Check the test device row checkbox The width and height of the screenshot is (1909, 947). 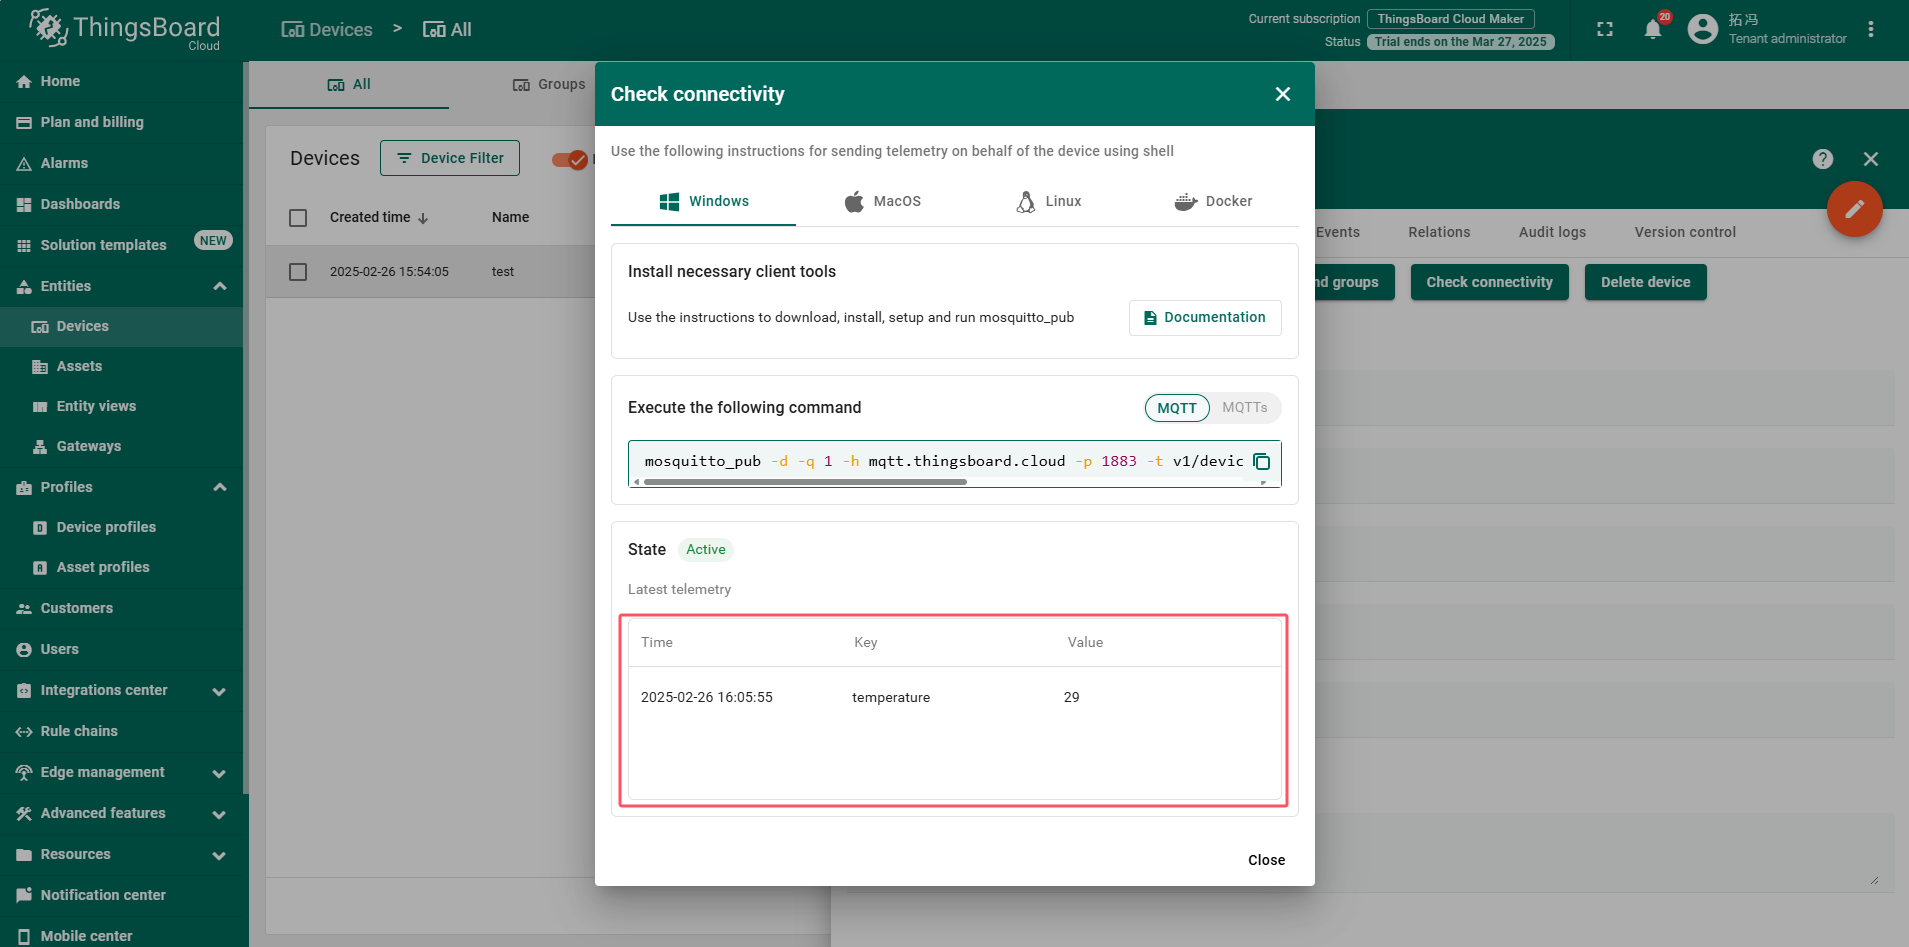(x=298, y=272)
